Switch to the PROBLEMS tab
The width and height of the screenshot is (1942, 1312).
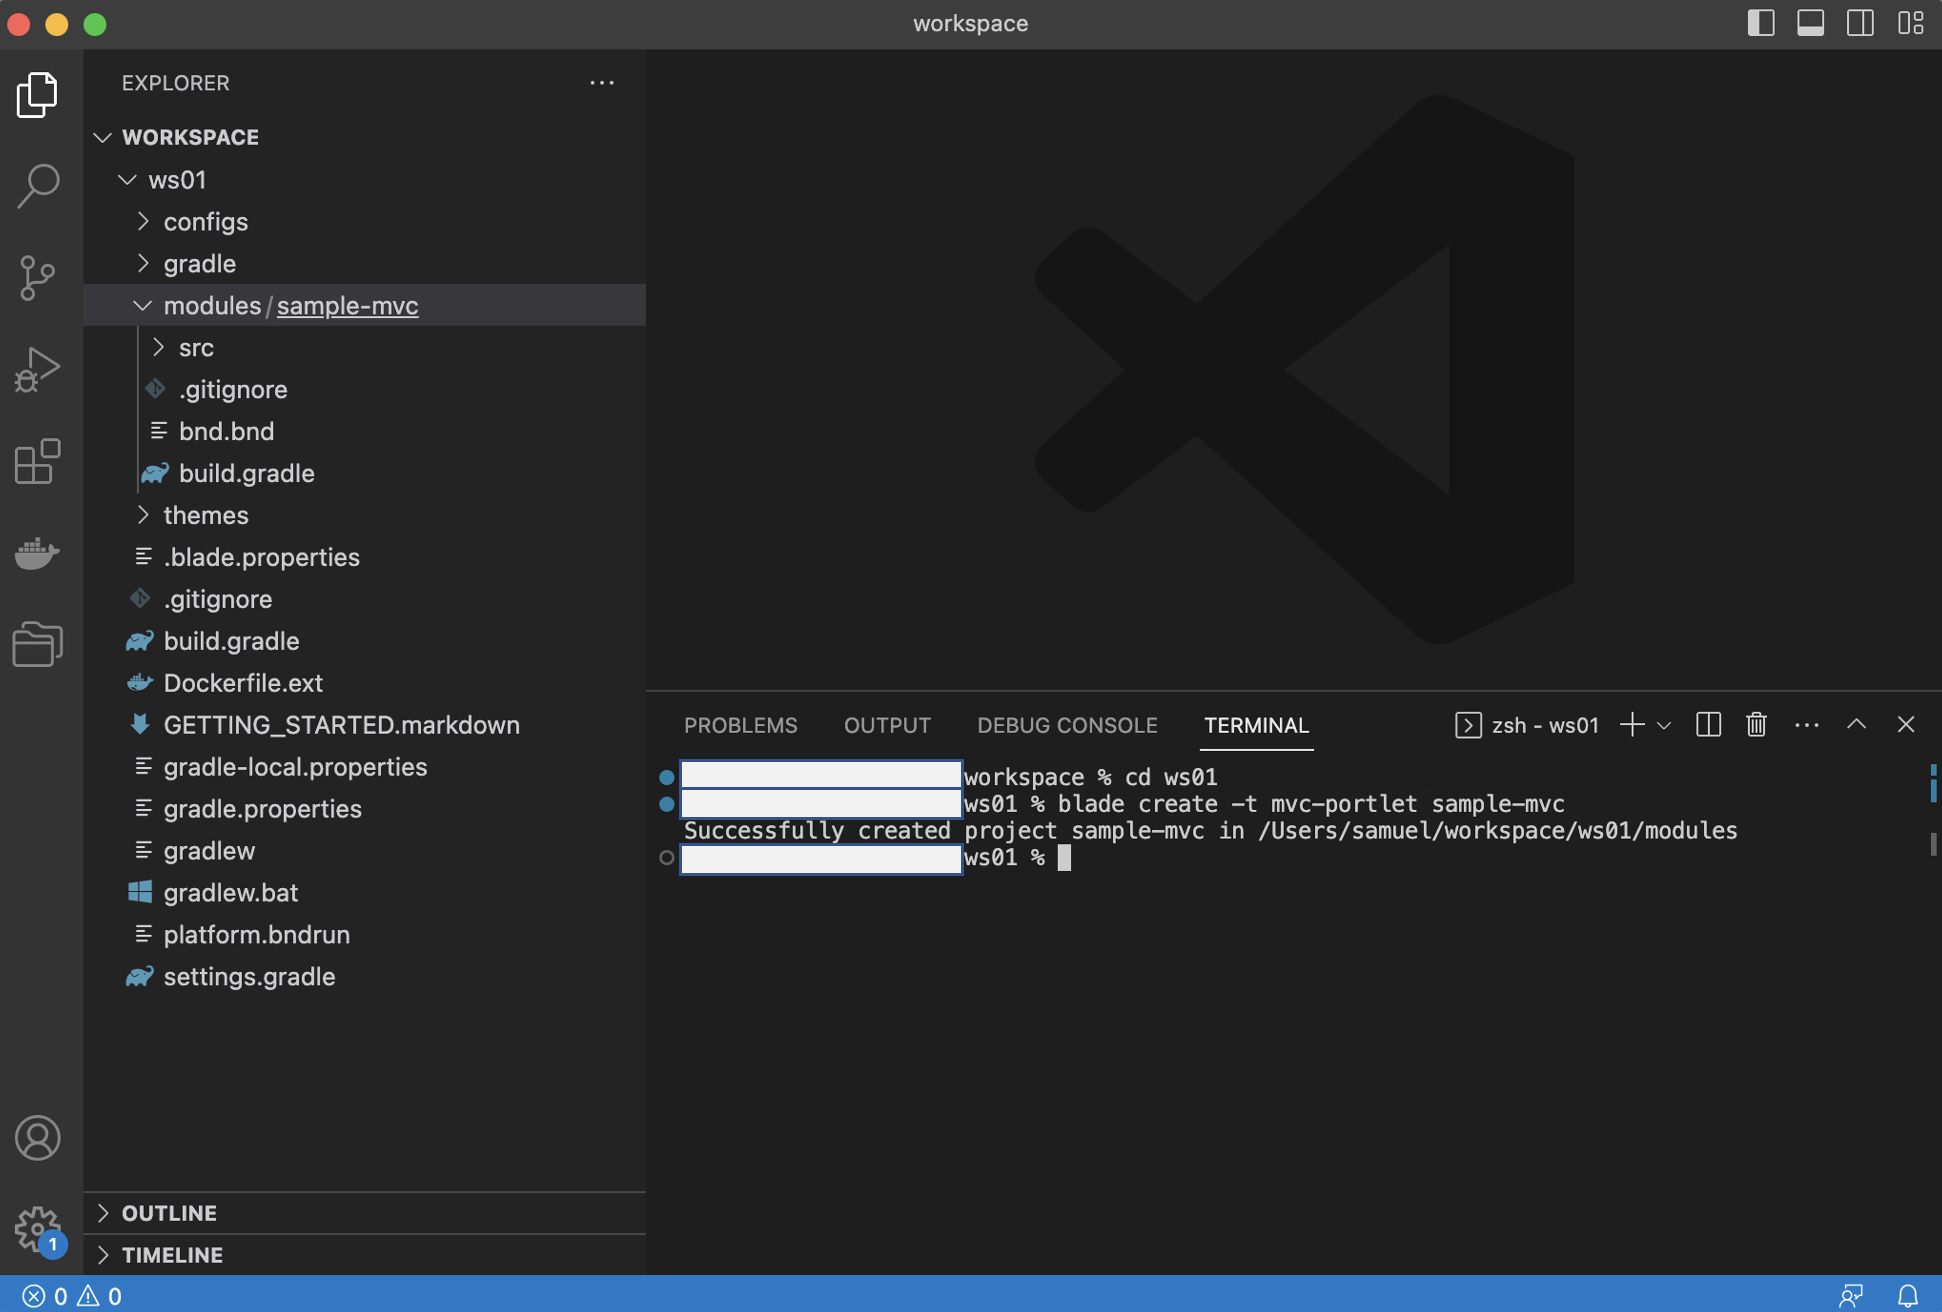tap(740, 725)
